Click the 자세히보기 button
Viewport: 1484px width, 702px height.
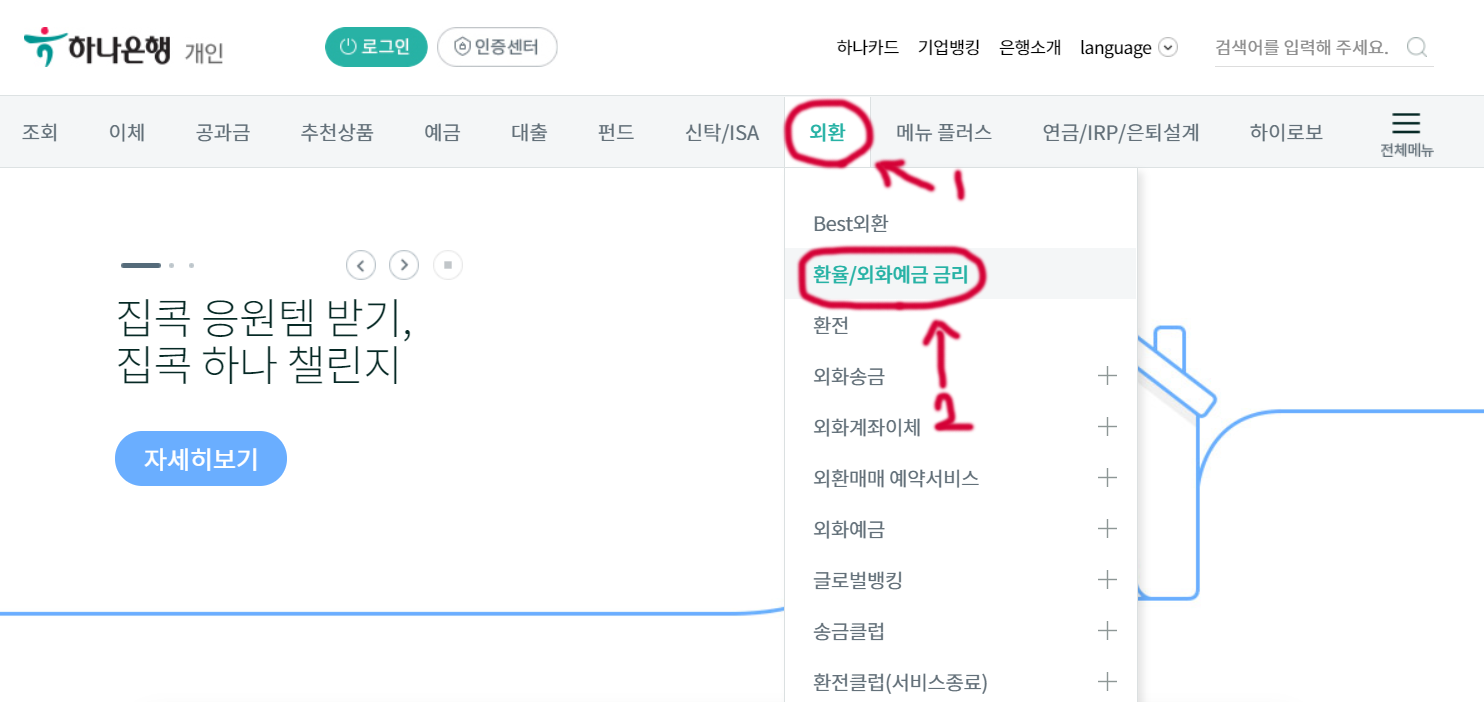click(201, 458)
